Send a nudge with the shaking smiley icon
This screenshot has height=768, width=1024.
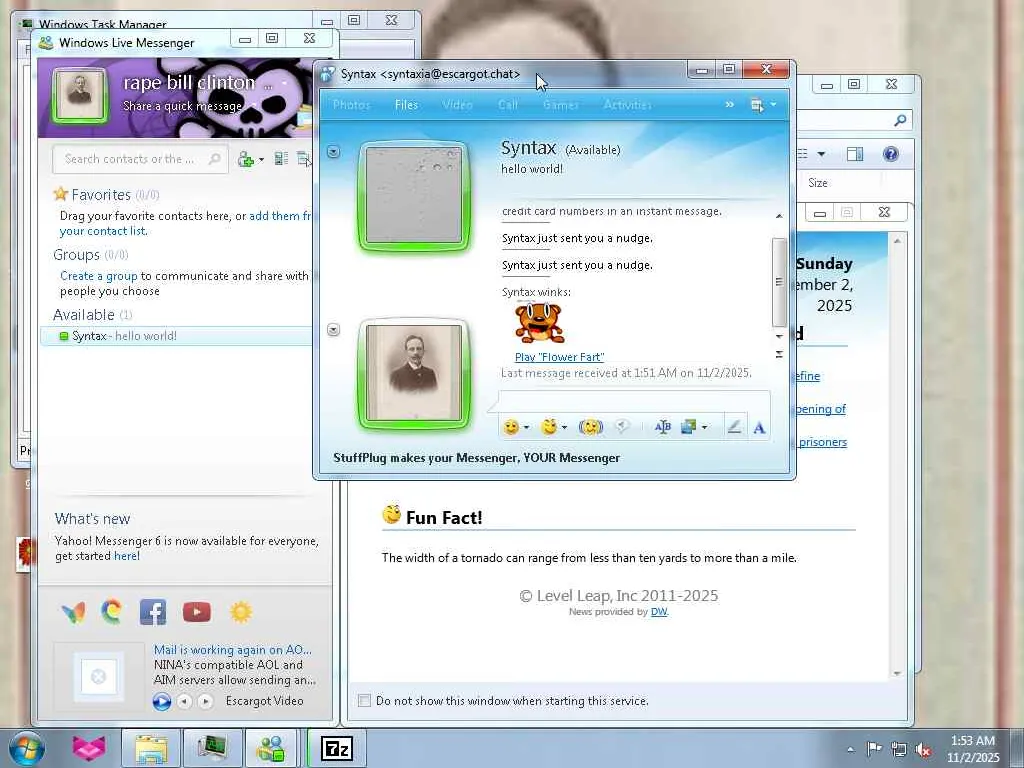(590, 427)
